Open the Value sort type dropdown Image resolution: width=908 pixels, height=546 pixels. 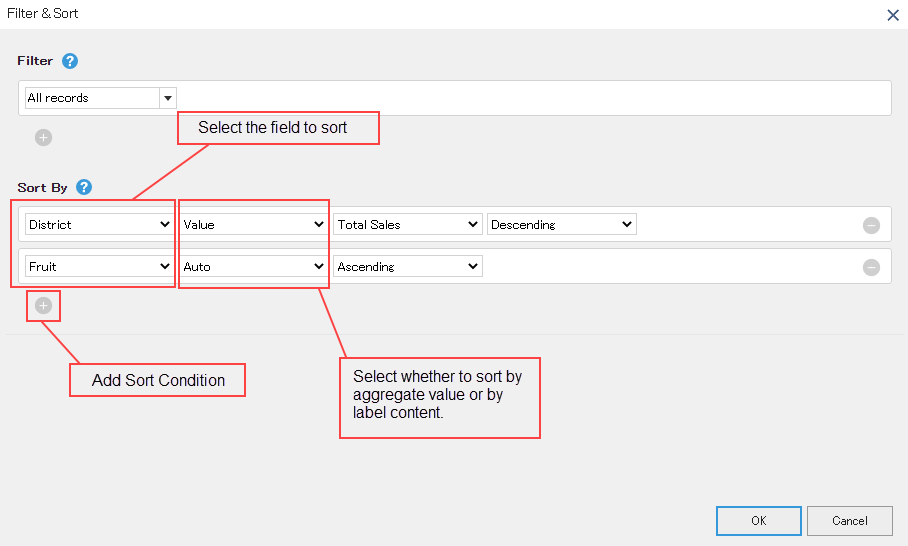[x=253, y=225]
